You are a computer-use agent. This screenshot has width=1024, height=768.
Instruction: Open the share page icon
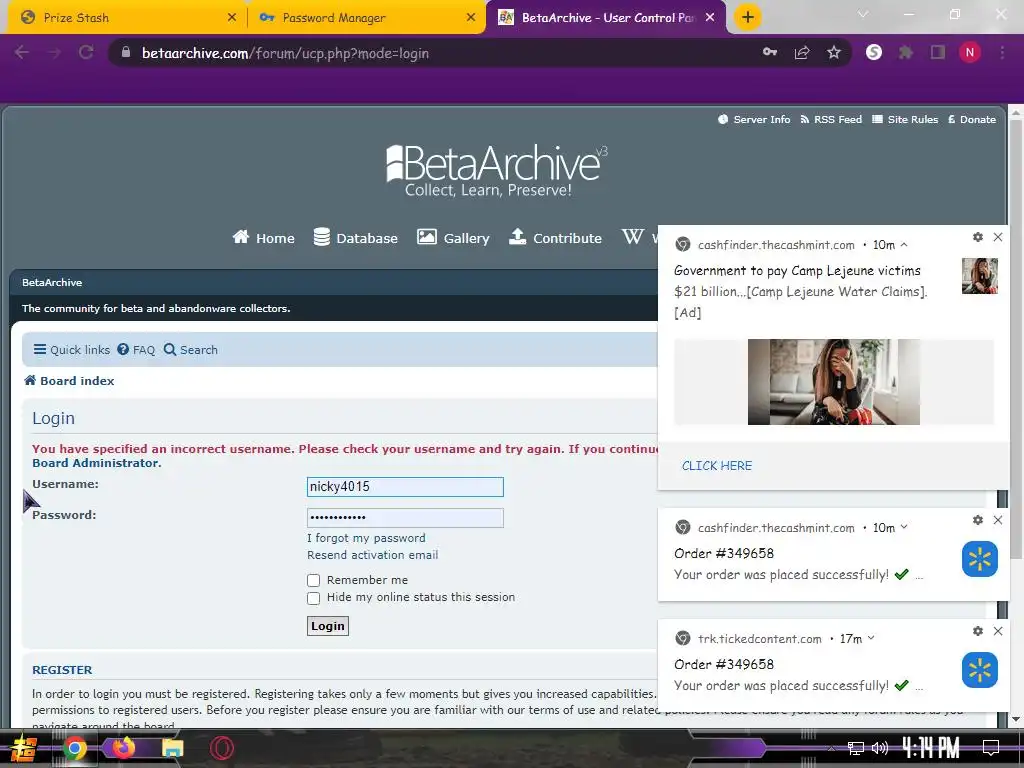[x=802, y=52]
